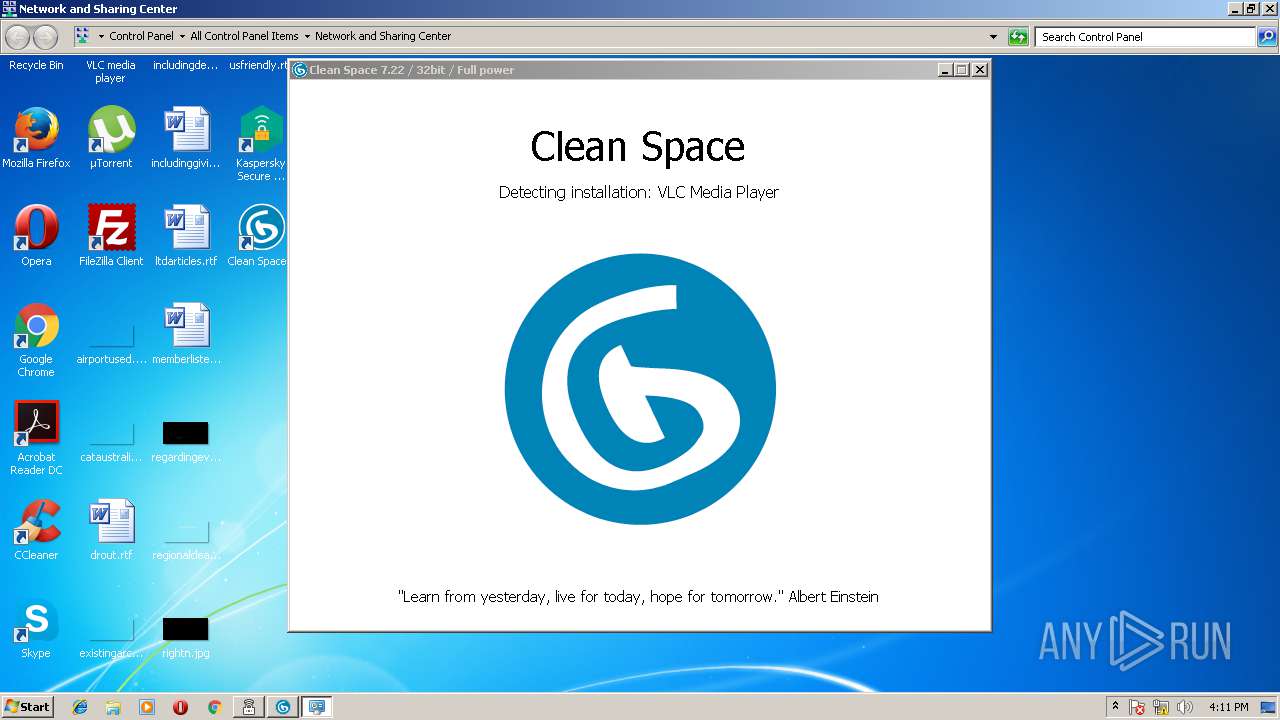Select ltdarticles.rtf document on desktop
The height and width of the screenshot is (720, 1280).
(186, 236)
